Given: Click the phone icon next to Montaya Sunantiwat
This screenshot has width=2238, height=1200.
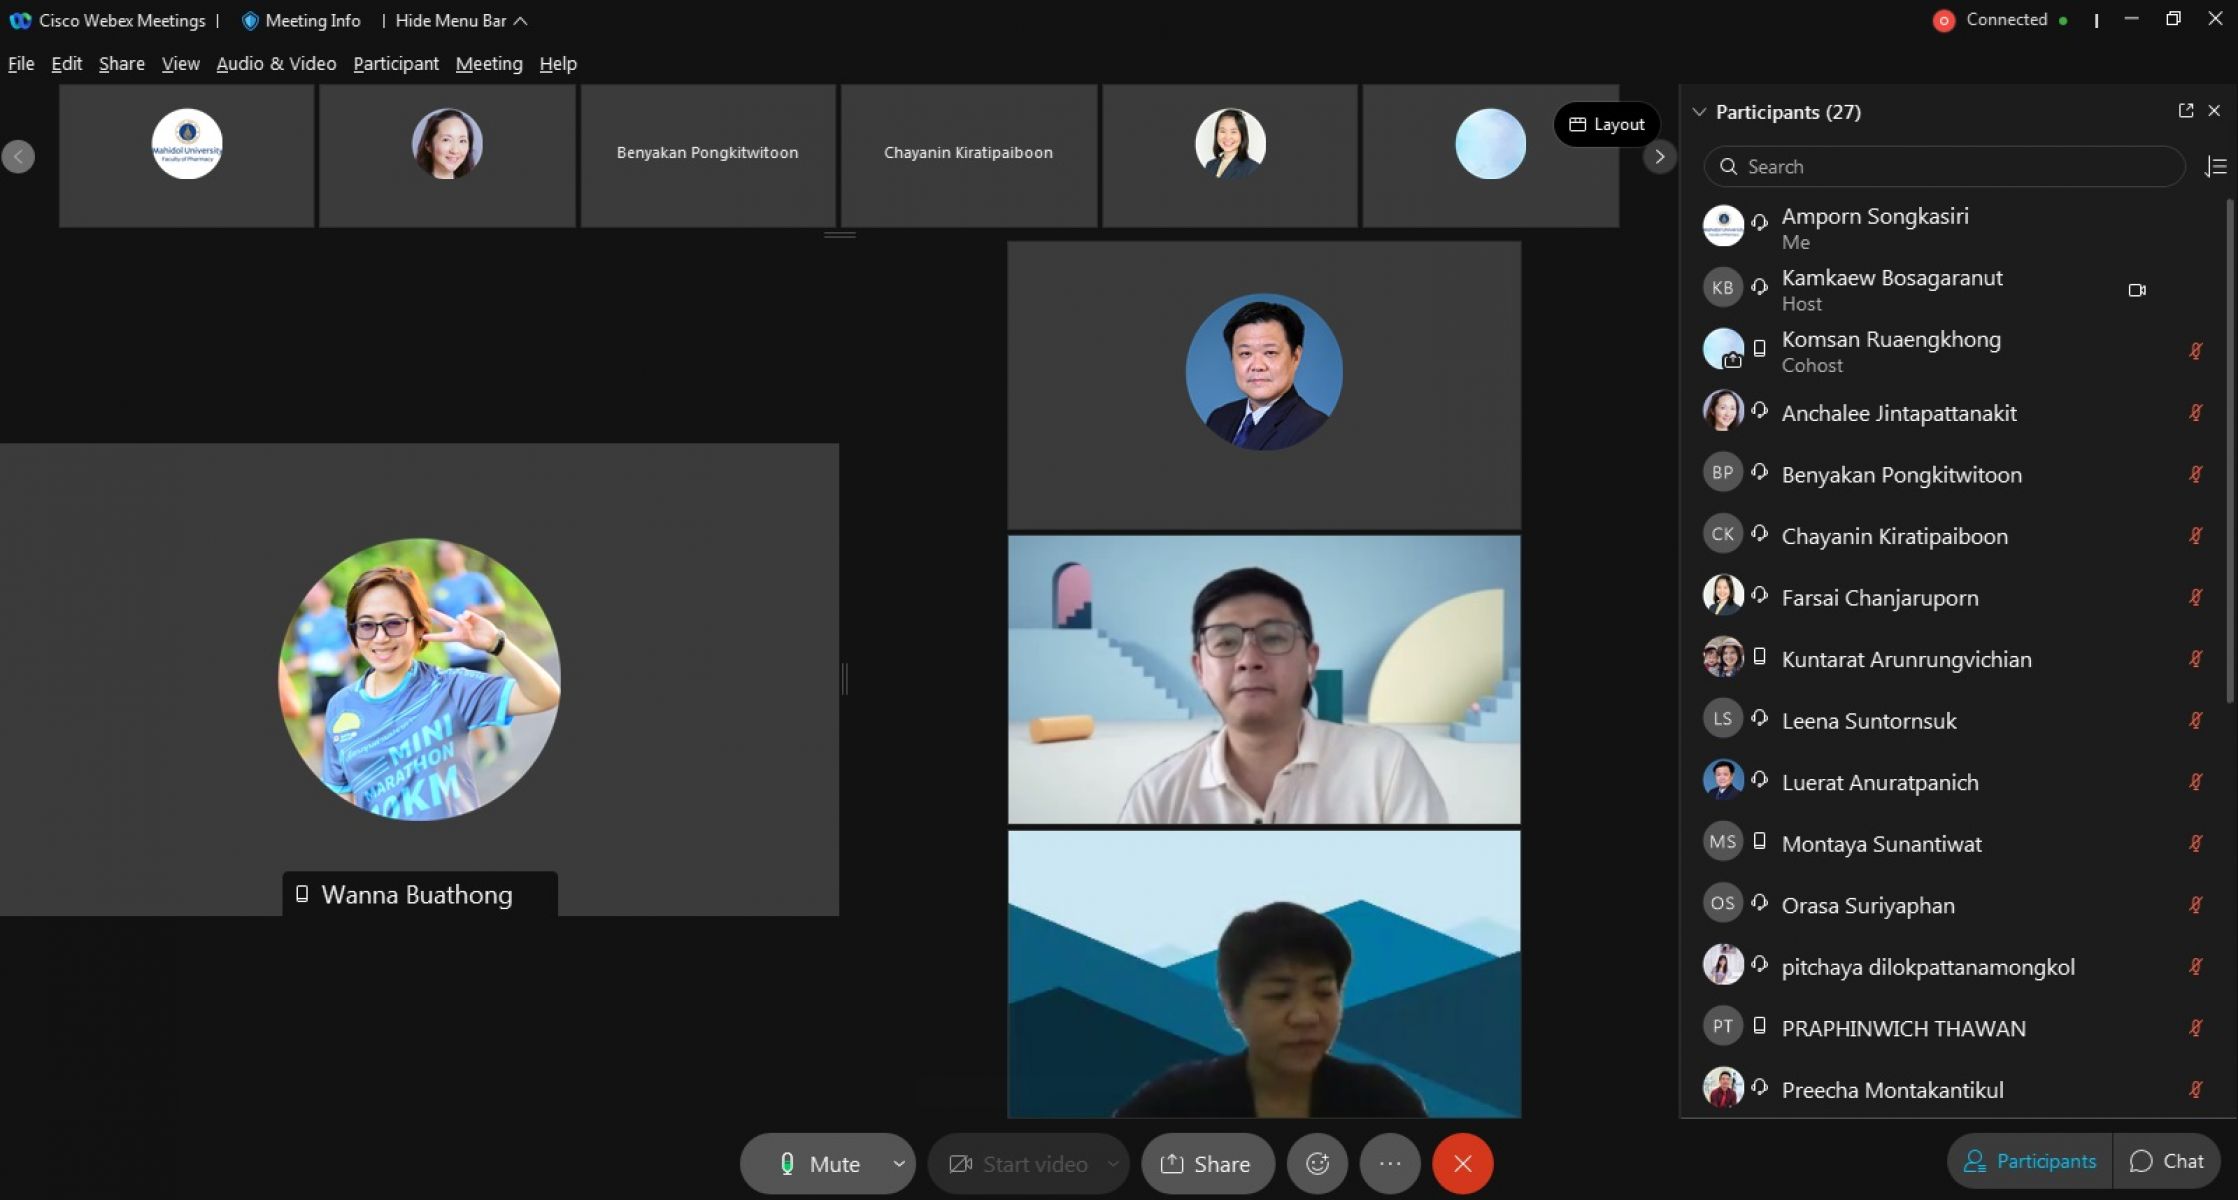Looking at the screenshot, I should (x=1760, y=842).
